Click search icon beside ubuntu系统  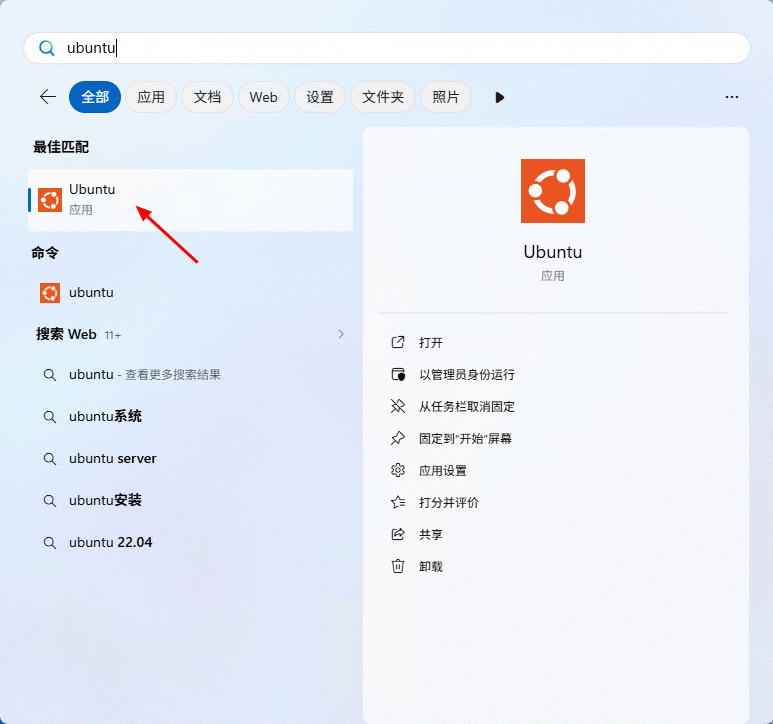tap(49, 417)
